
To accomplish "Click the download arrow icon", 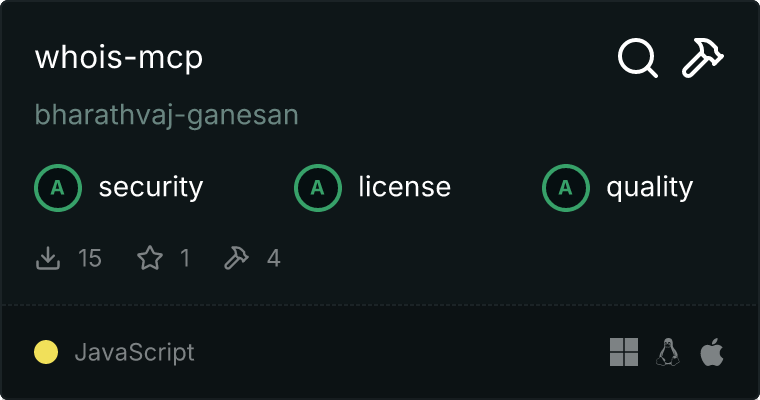I will pyautogui.click(x=48, y=258).
